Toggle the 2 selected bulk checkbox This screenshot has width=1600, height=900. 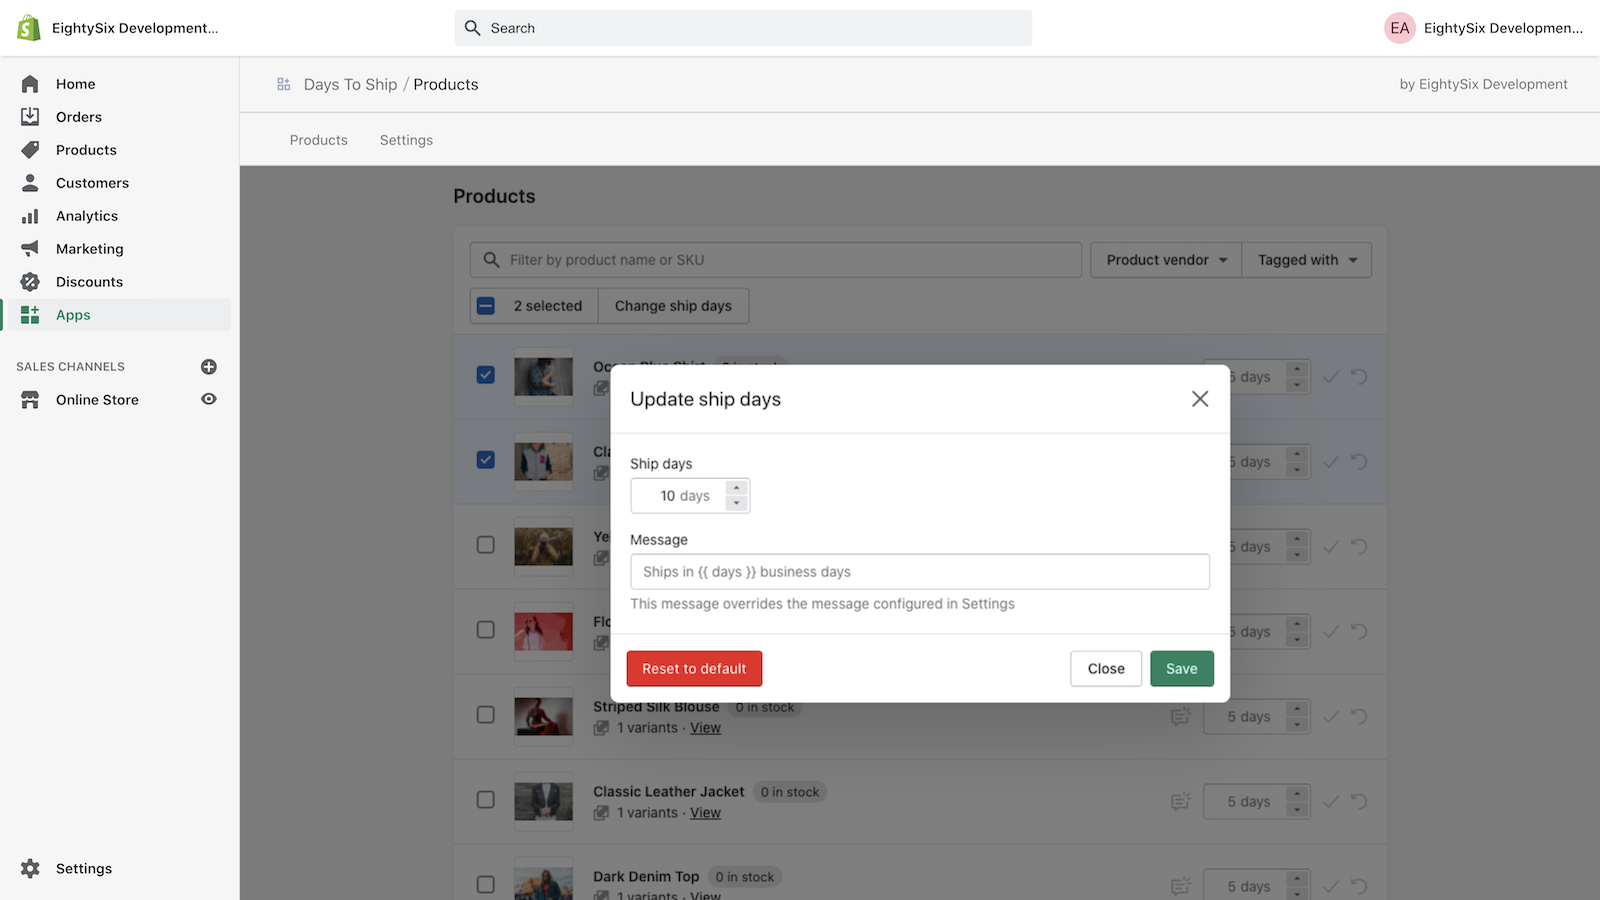pos(486,306)
